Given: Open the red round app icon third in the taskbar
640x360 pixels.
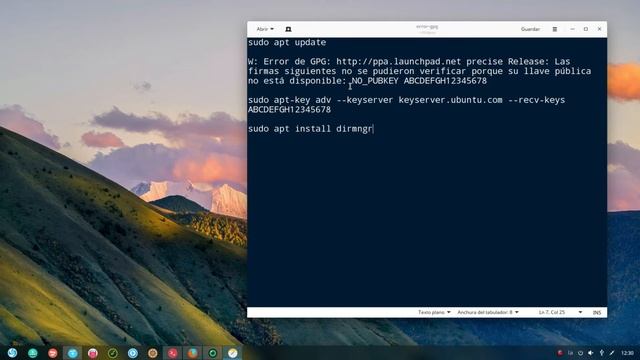Looking at the screenshot, I should click(53, 353).
